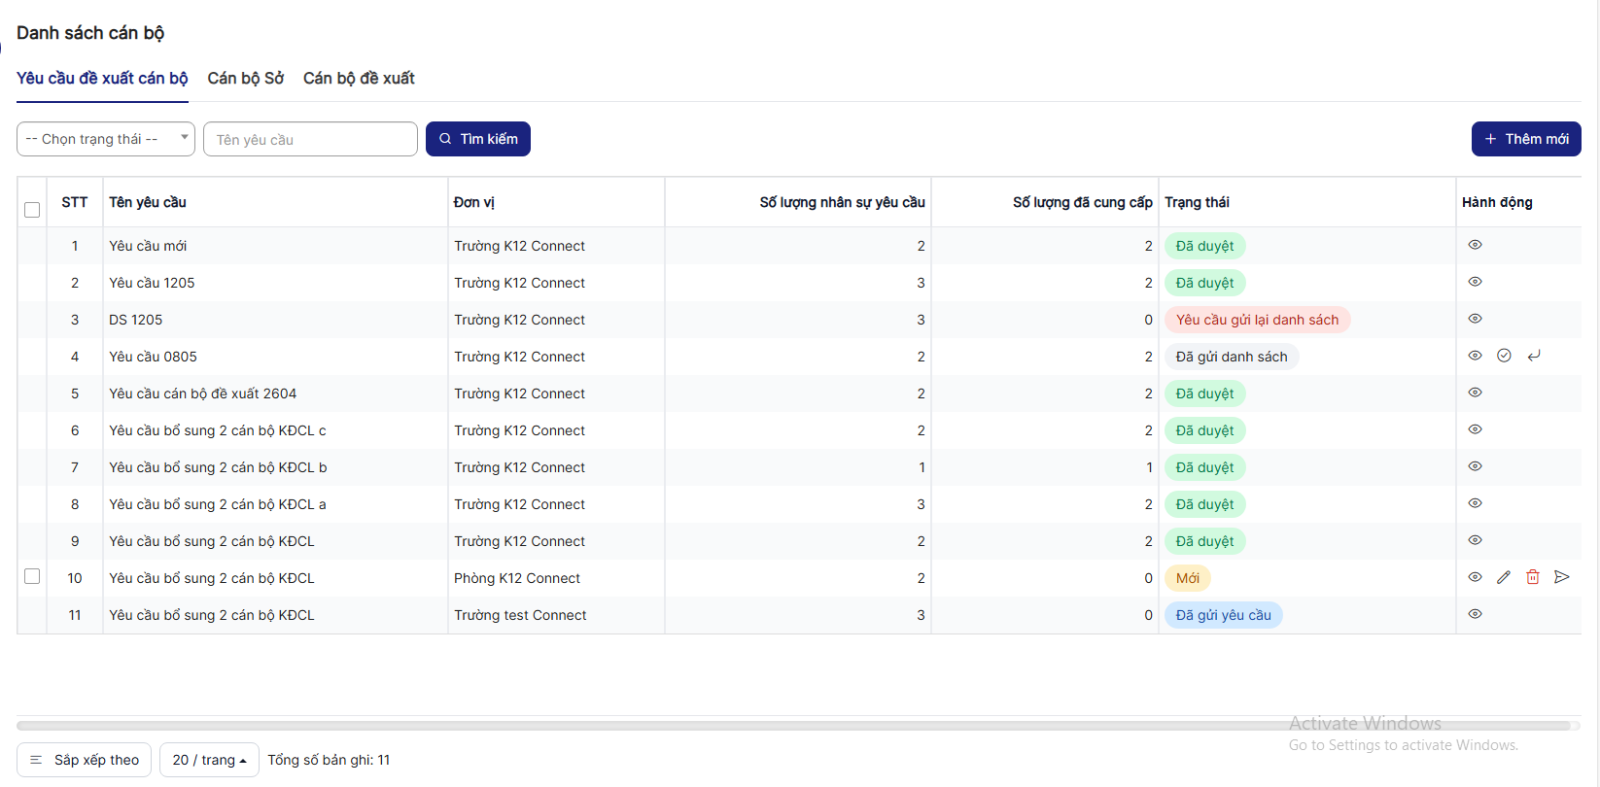Click eye icon in row 10
1600x787 pixels.
pos(1474,577)
